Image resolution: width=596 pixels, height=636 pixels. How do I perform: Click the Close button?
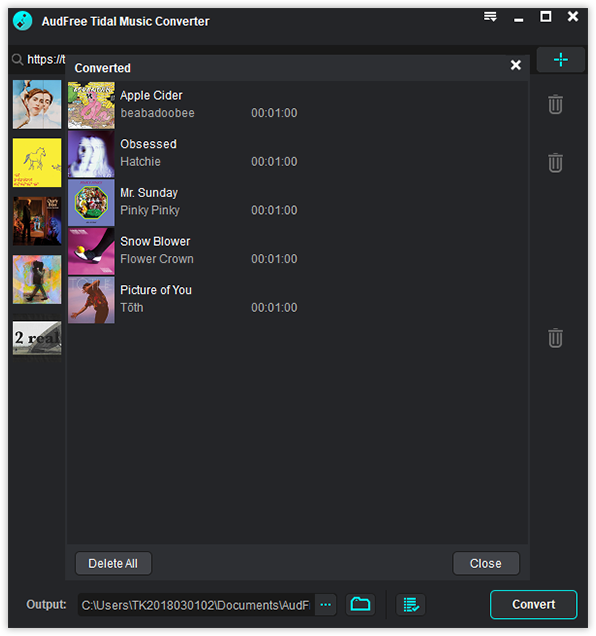(x=486, y=563)
